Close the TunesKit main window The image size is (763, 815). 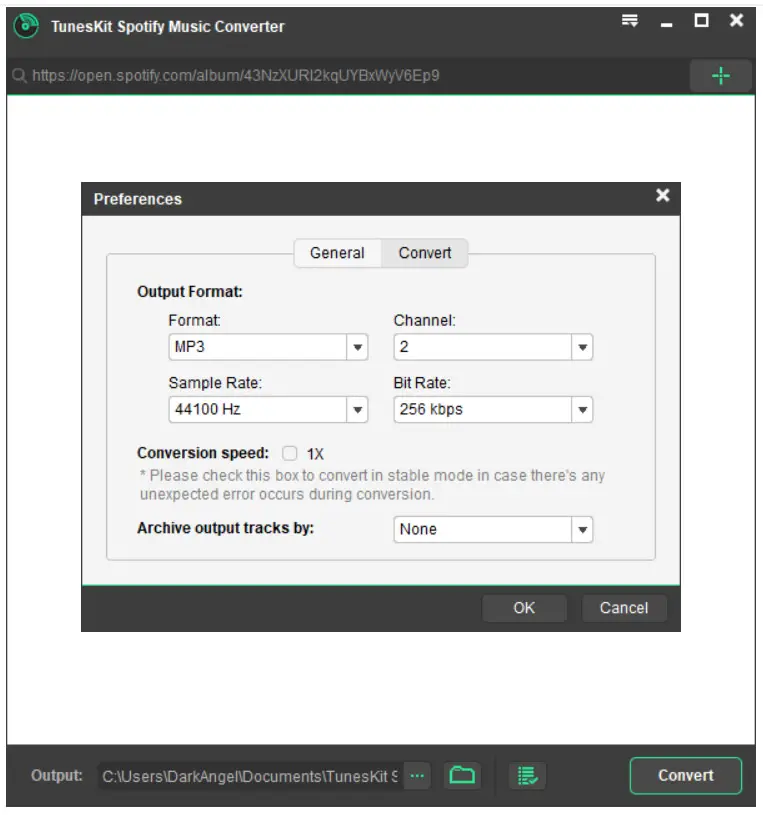click(x=736, y=20)
